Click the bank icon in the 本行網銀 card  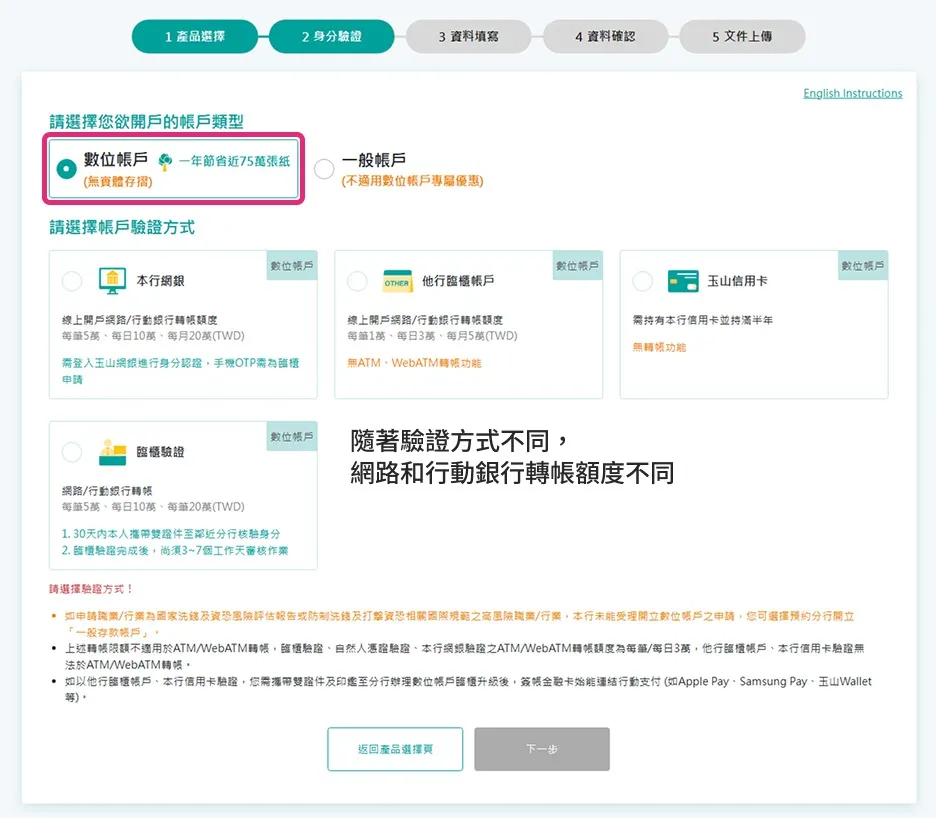(114, 281)
